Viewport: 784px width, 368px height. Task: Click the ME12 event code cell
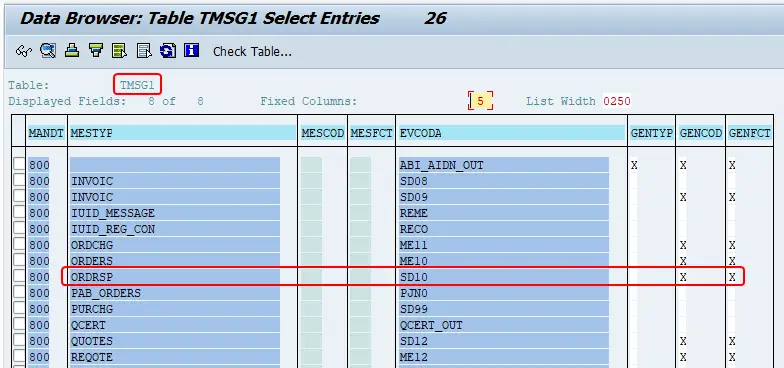[504, 357]
